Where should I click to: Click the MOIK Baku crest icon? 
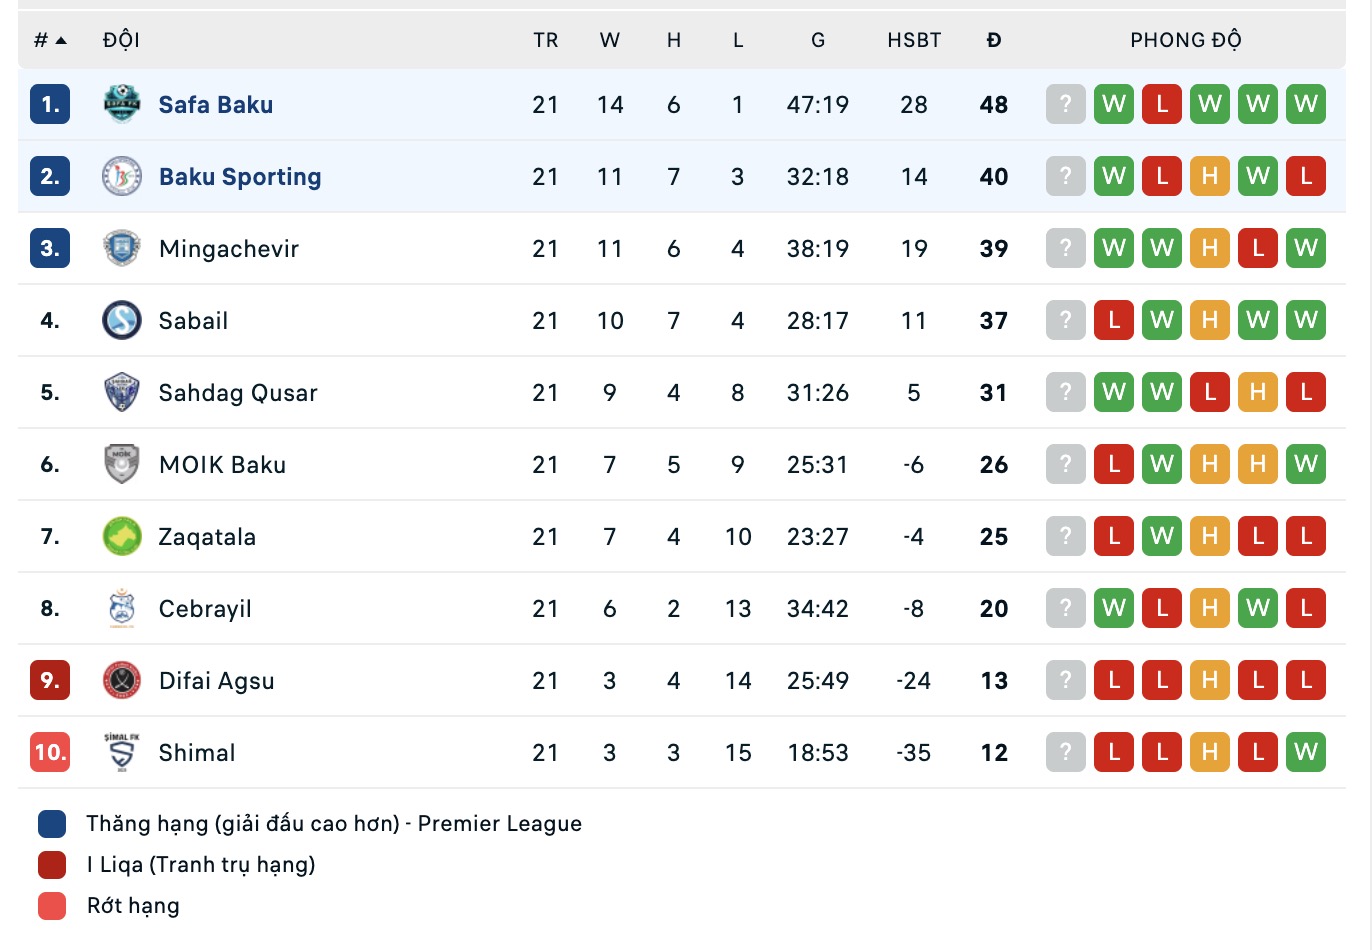(x=120, y=464)
